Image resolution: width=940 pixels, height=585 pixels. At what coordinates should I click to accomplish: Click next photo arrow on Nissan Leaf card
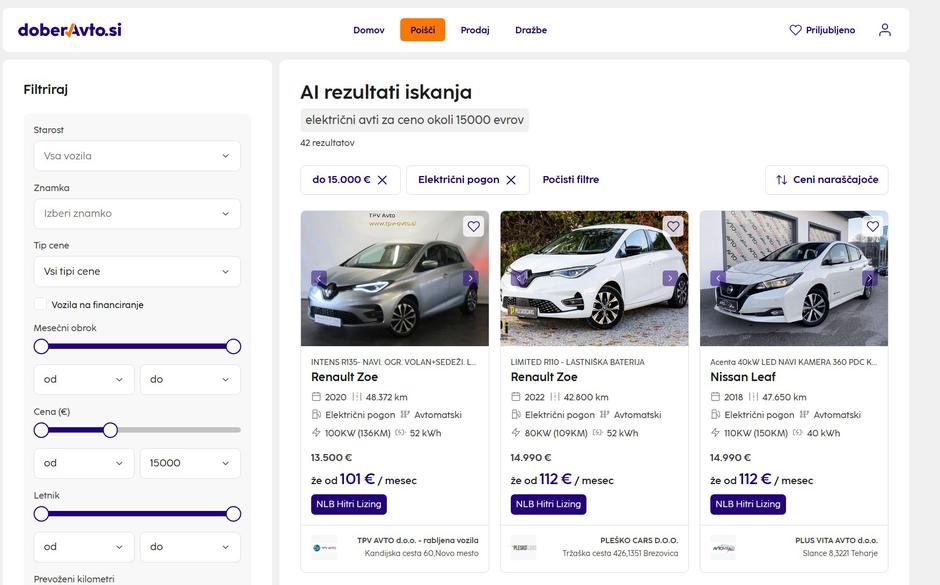click(871, 278)
